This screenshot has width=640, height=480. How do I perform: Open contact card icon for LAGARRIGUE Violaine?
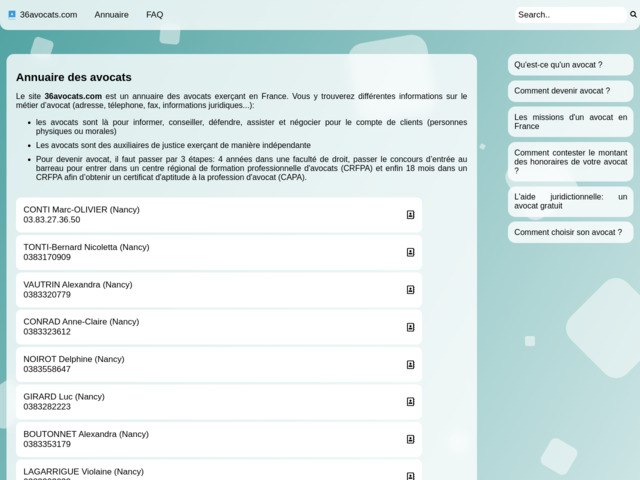pyautogui.click(x=411, y=476)
